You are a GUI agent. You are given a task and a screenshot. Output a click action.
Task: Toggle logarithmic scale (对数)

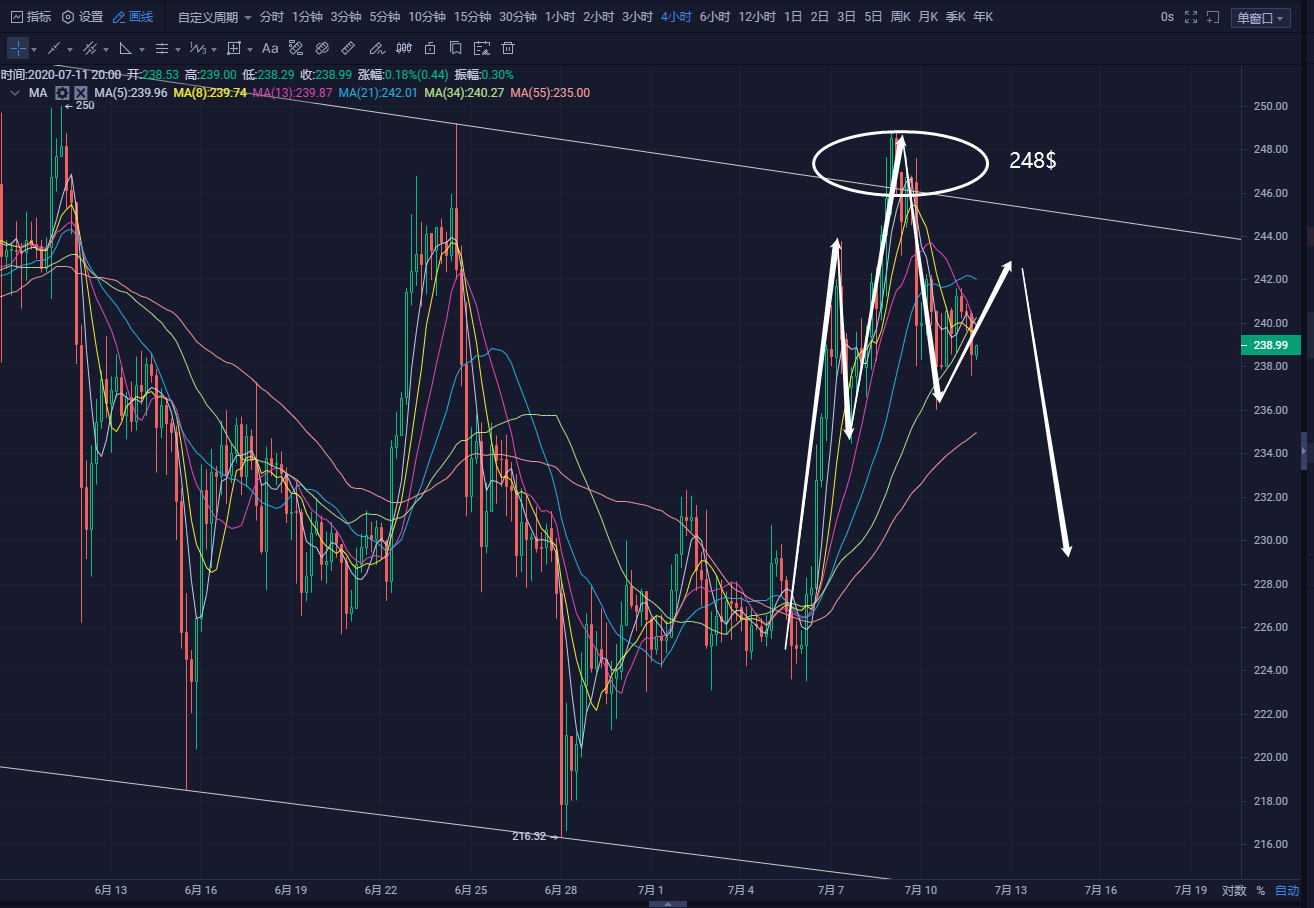point(1234,890)
